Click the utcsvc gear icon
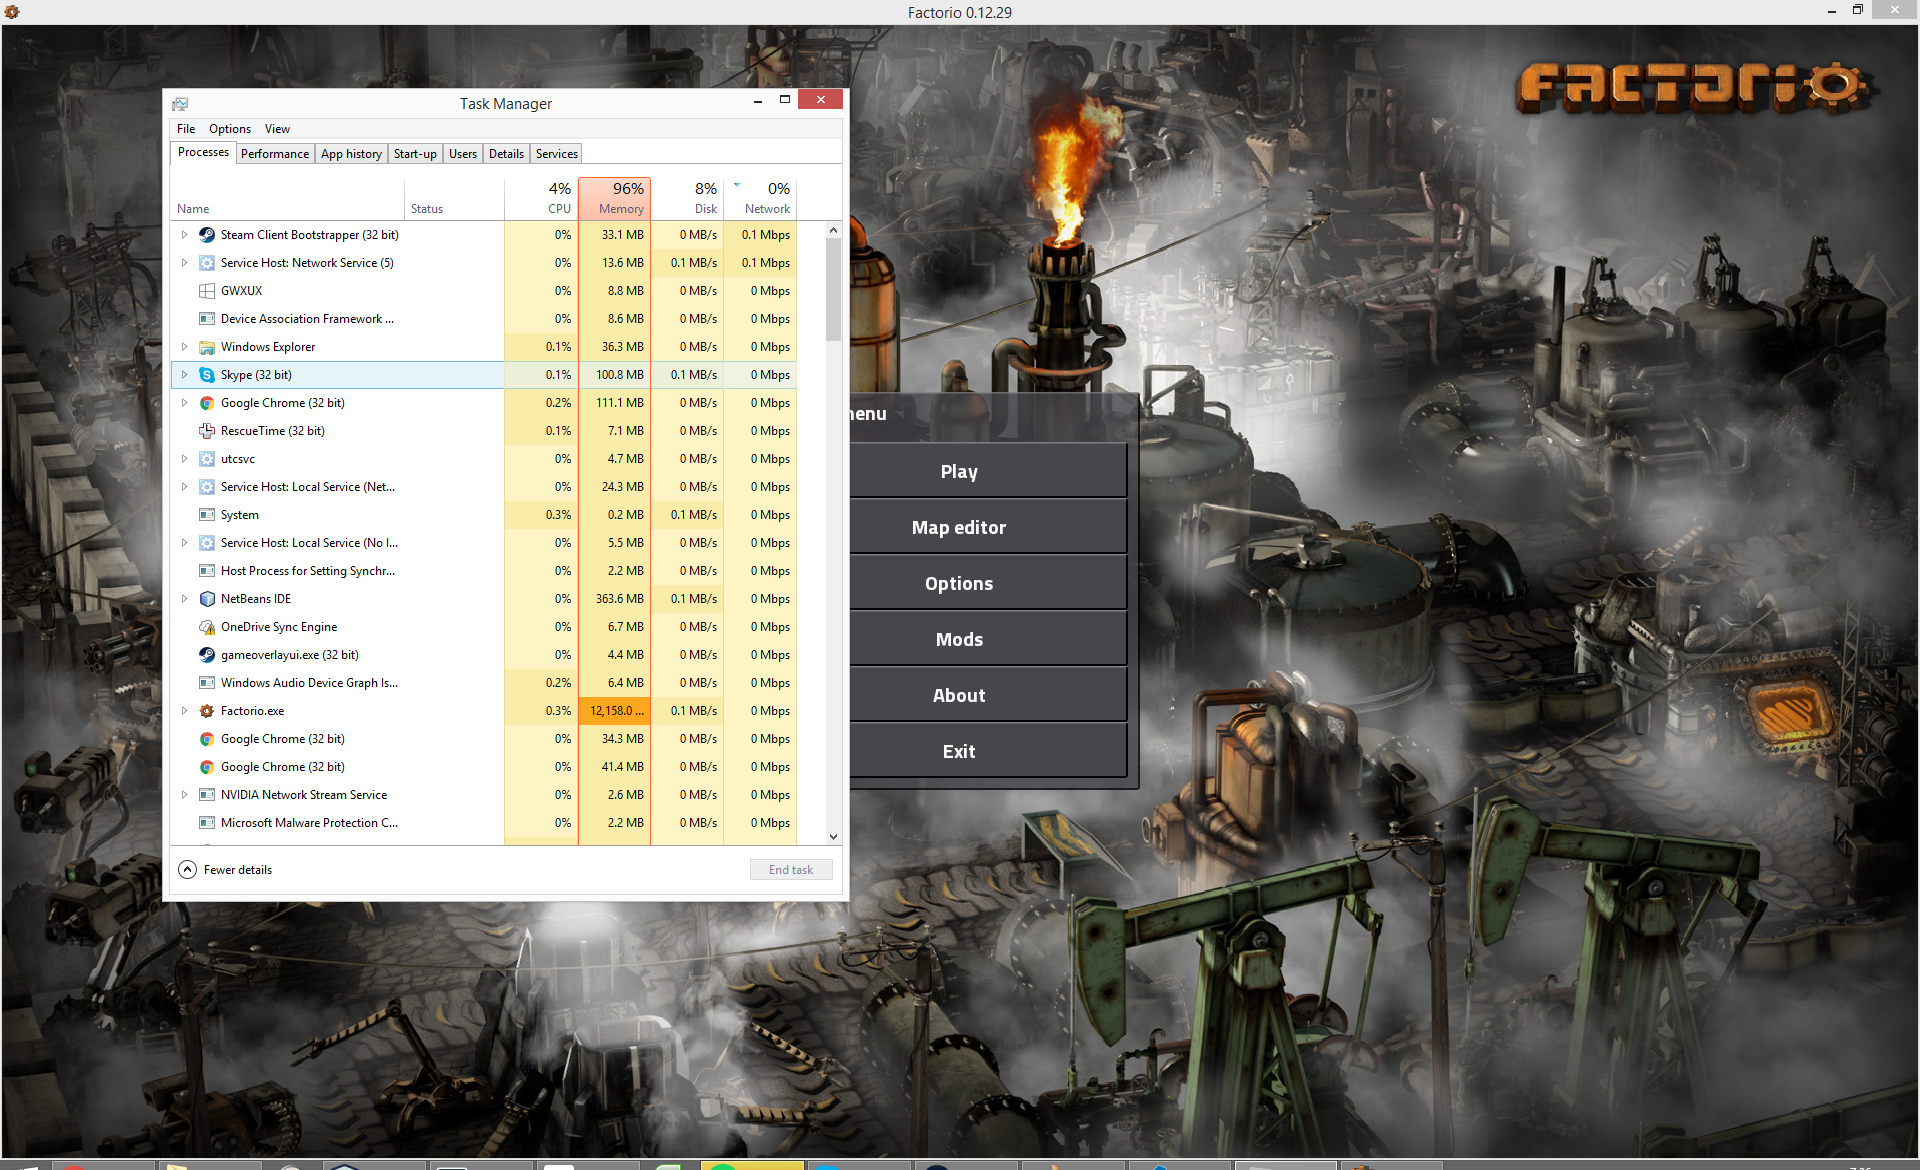1920x1170 pixels. tap(207, 459)
